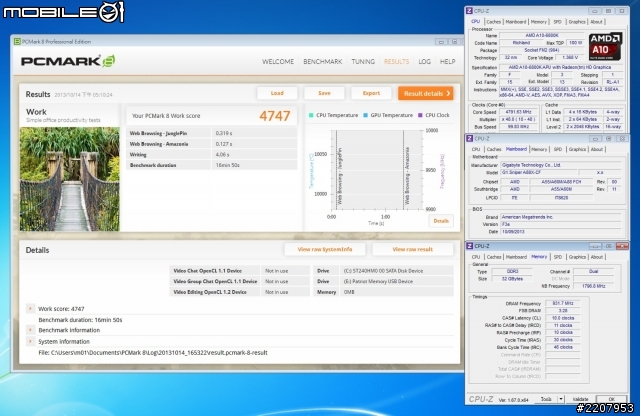Click the memory Size field 32 GBytes
The height and width of the screenshot is (416, 640).
point(512,279)
